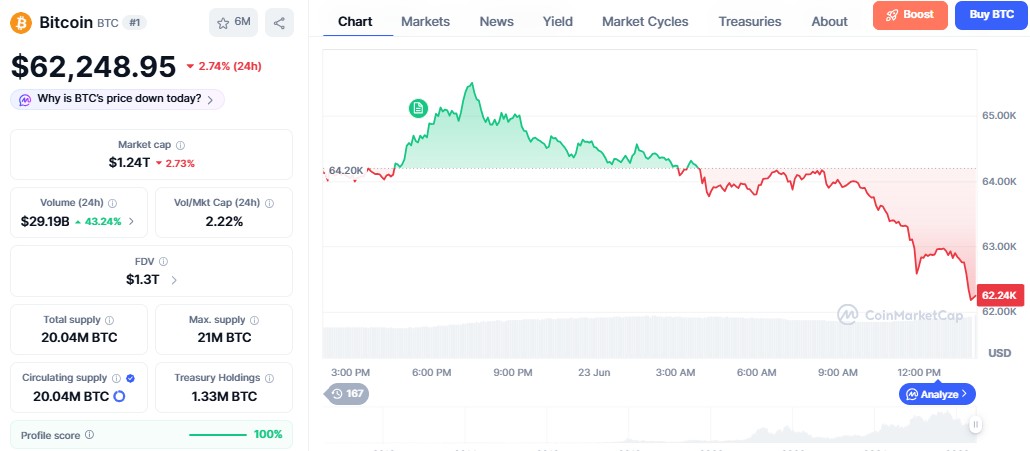Open Profile score info icon
The image size is (1030, 451).
89,435
